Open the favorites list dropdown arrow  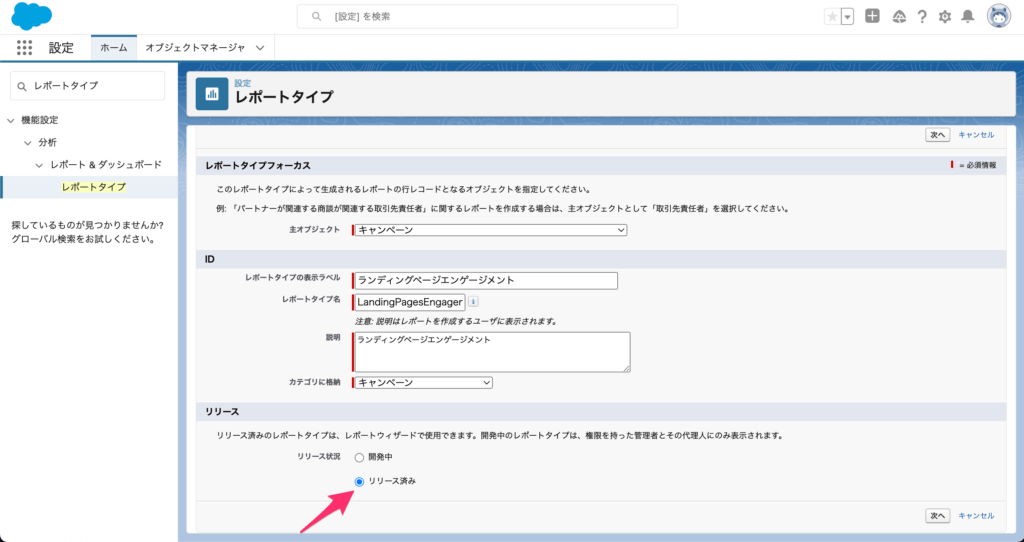(848, 17)
